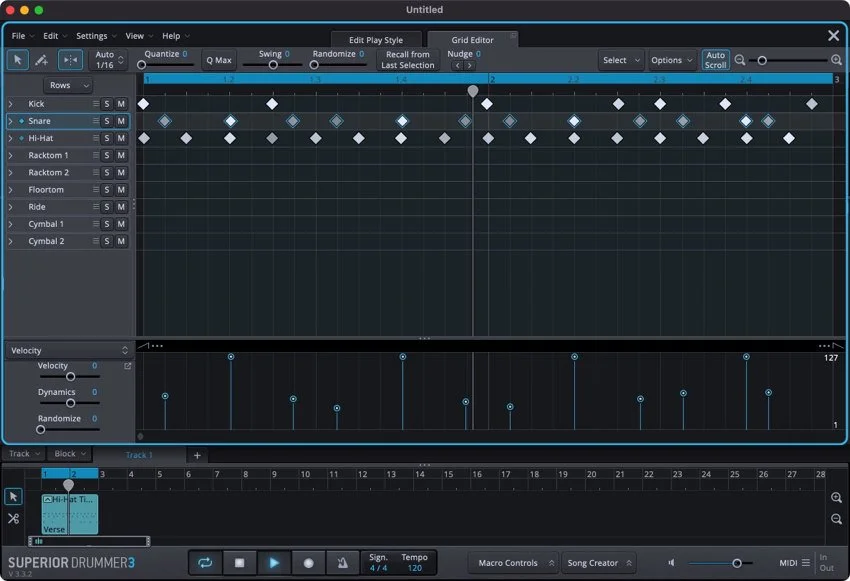Expand the Hi-Hat row chevron
The image size is (850, 581).
[10, 138]
